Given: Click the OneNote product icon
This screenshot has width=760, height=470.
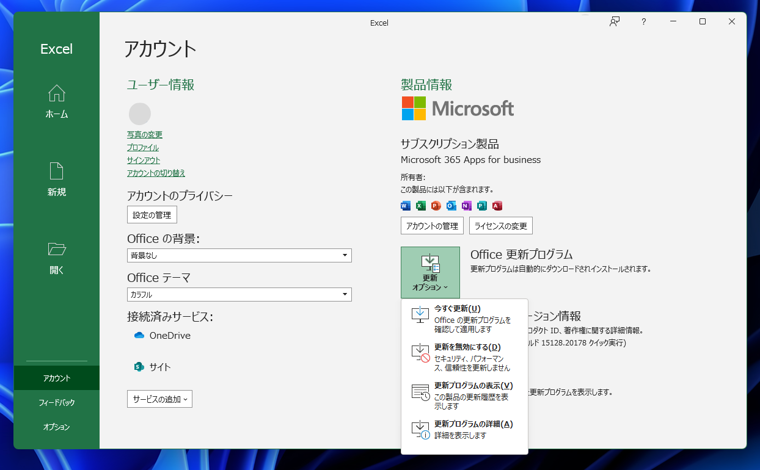Looking at the screenshot, I should tap(466, 206).
